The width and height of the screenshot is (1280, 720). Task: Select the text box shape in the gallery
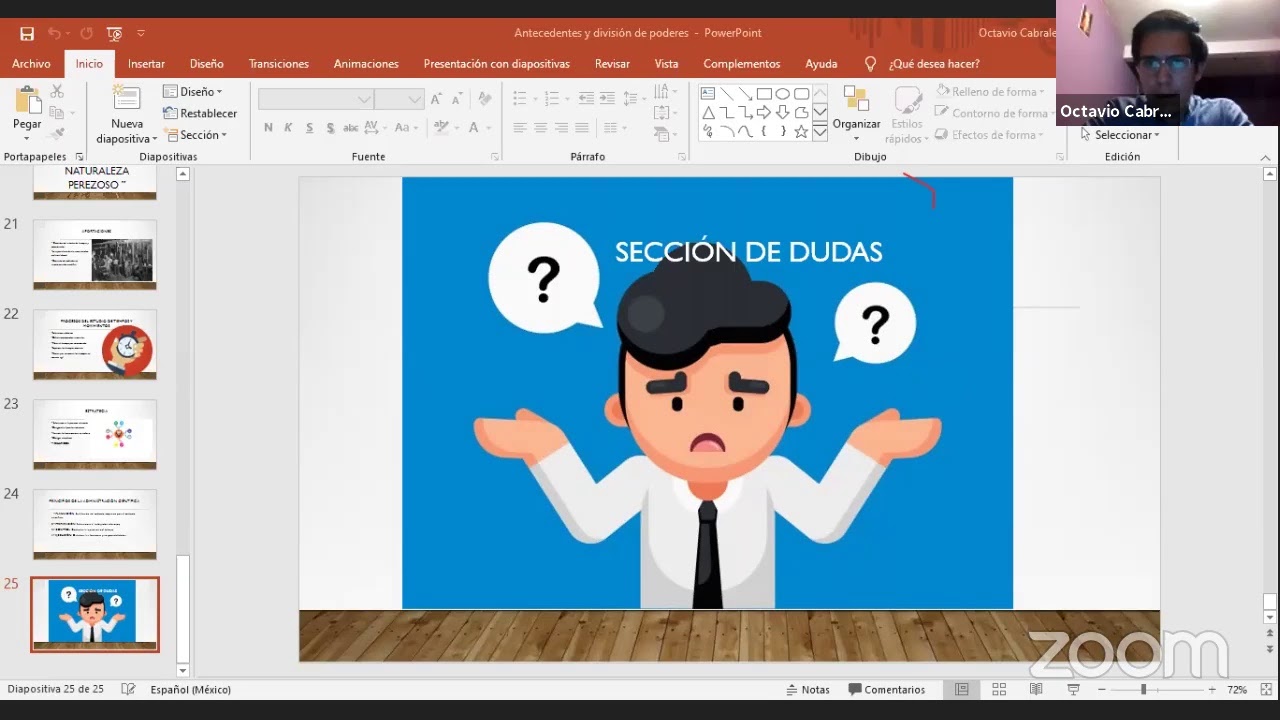(708, 94)
